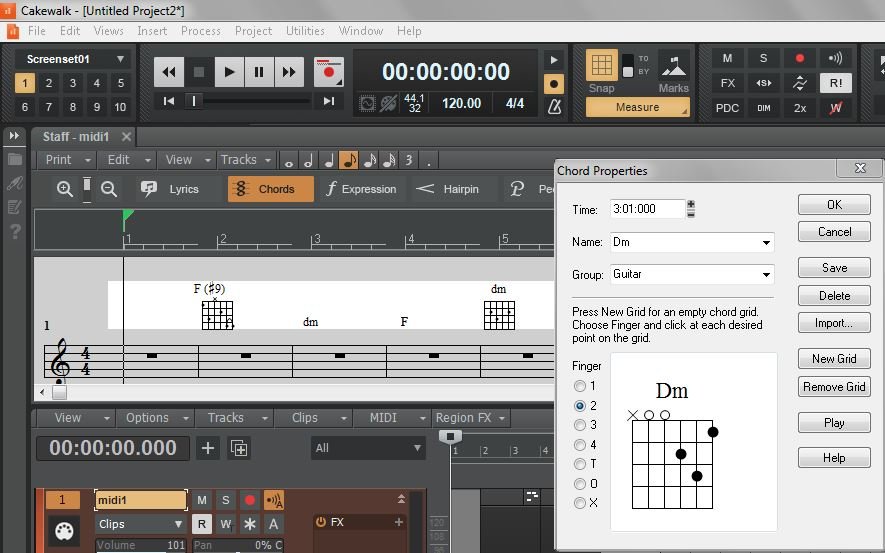Open the chord Name dropdown
This screenshot has height=553, width=885.
point(766,242)
